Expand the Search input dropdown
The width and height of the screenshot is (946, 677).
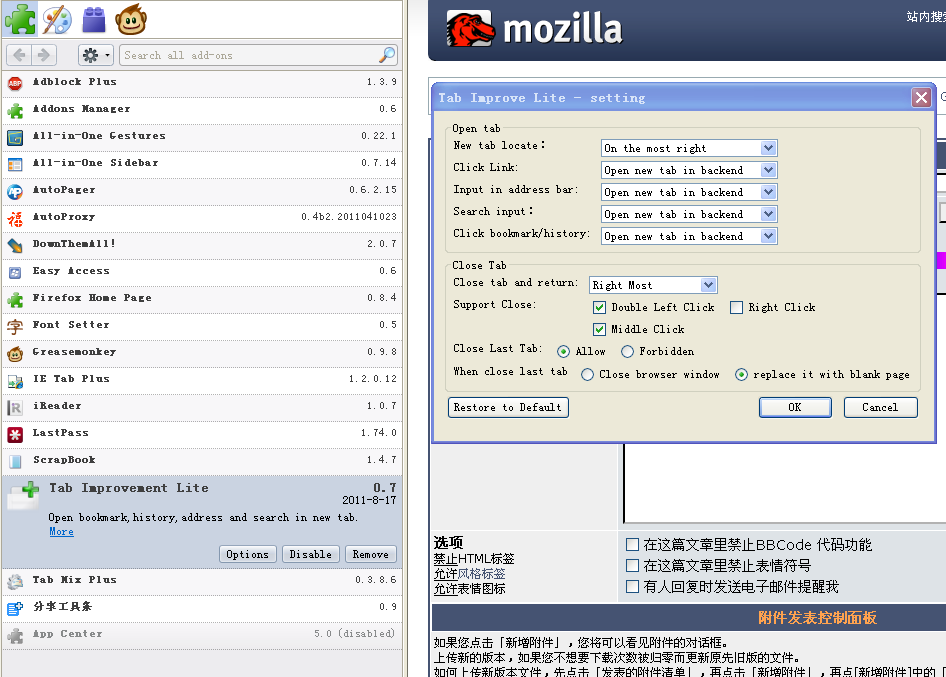pyautogui.click(x=768, y=214)
